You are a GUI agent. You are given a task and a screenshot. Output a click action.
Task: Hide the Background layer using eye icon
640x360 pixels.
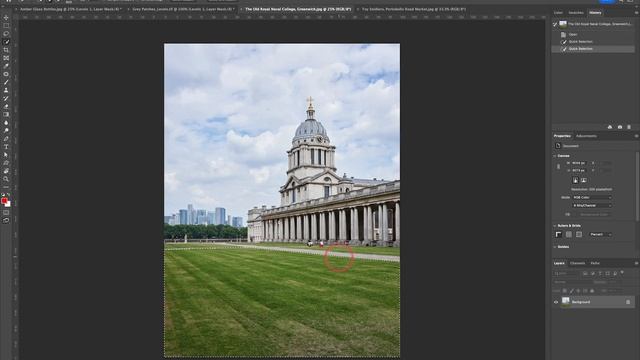click(556, 302)
